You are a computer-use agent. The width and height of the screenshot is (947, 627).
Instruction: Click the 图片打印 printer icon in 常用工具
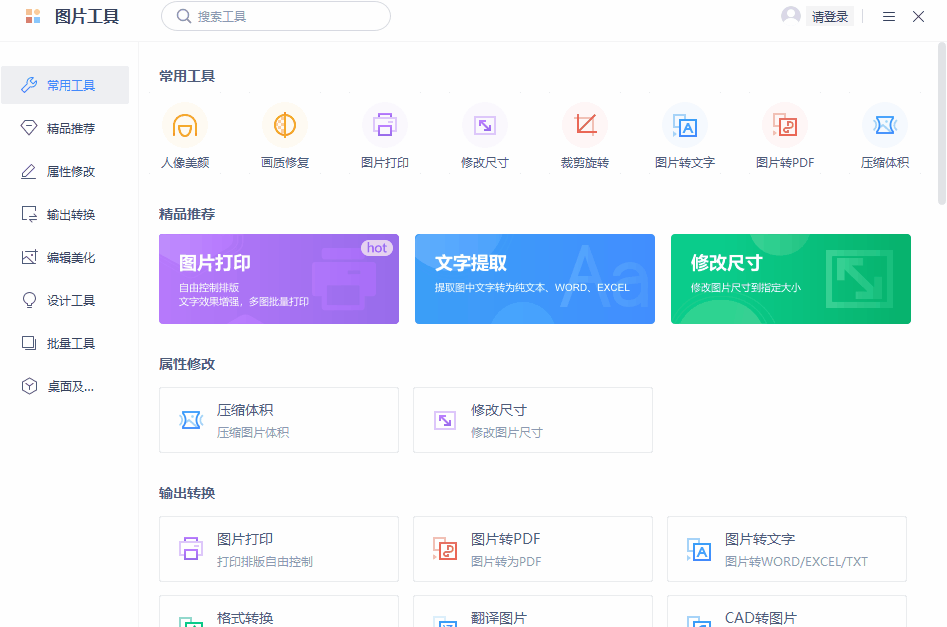pos(385,126)
